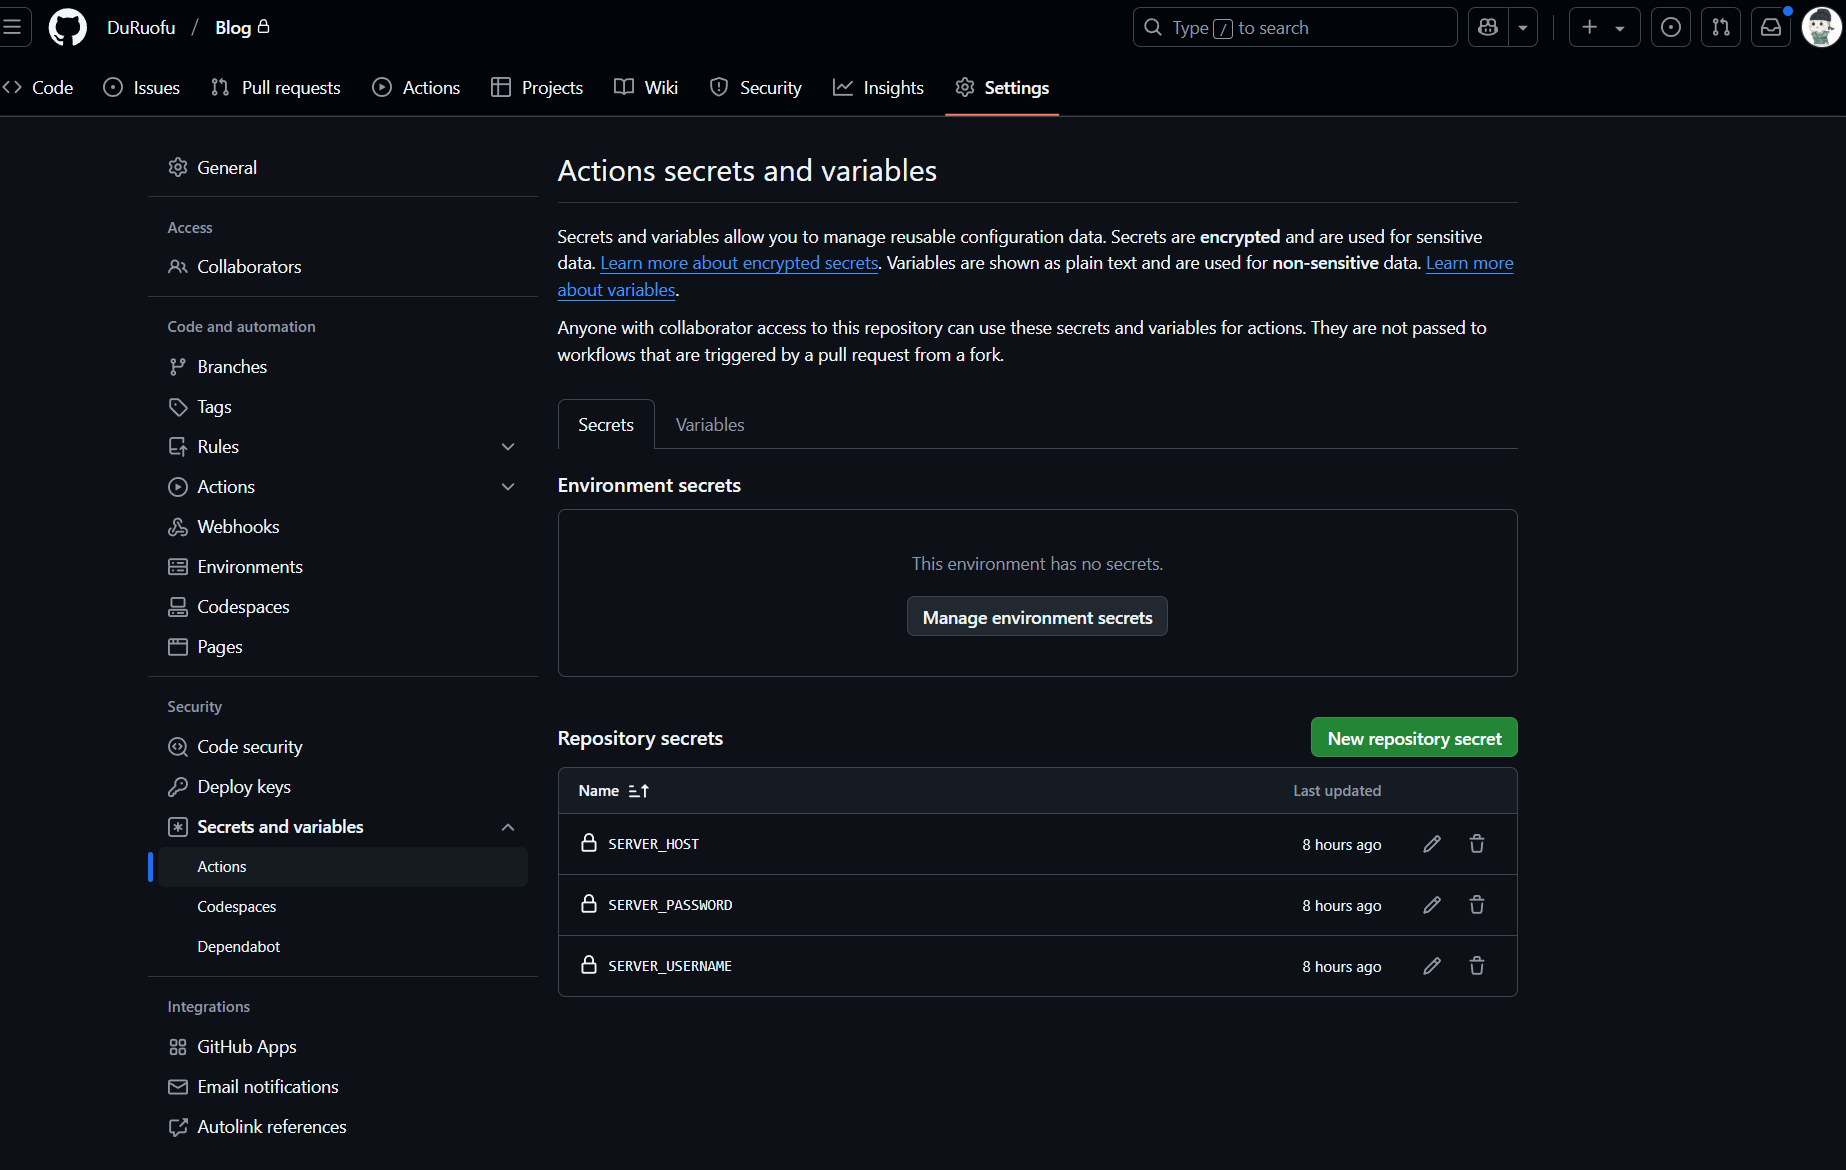Open the hamburger navigation menu
Viewport: 1846px width, 1170px height.
[13, 27]
